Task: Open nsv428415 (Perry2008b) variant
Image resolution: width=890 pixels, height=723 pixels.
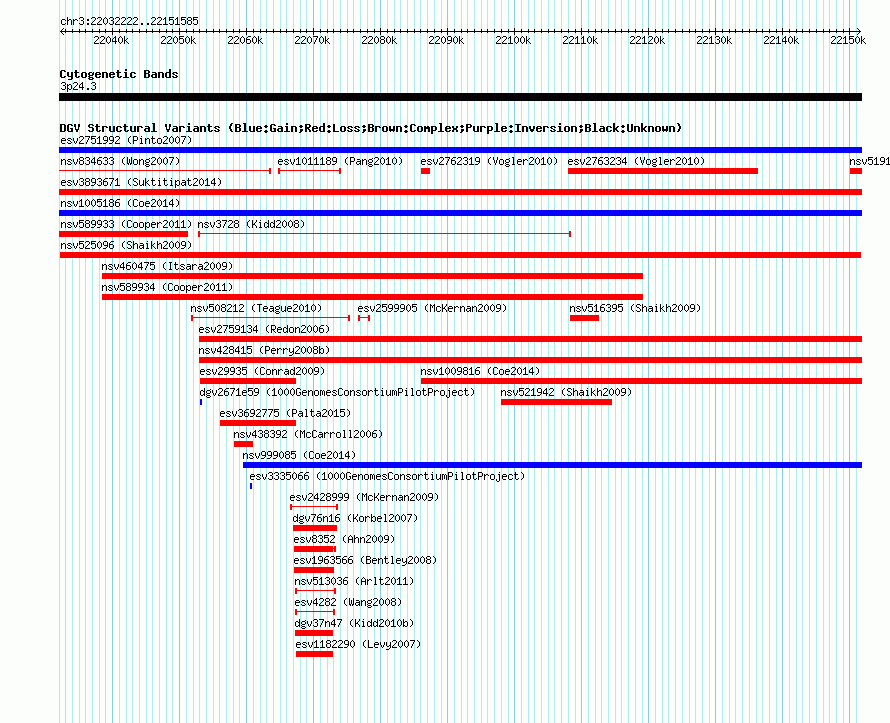Action: (x=264, y=350)
